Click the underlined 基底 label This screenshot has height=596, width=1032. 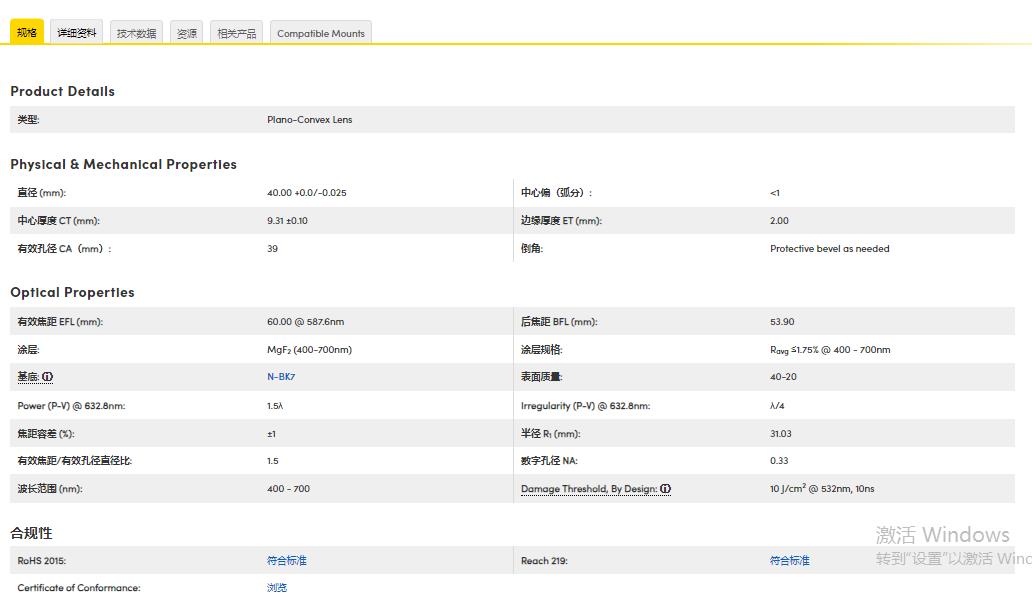click(x=26, y=377)
